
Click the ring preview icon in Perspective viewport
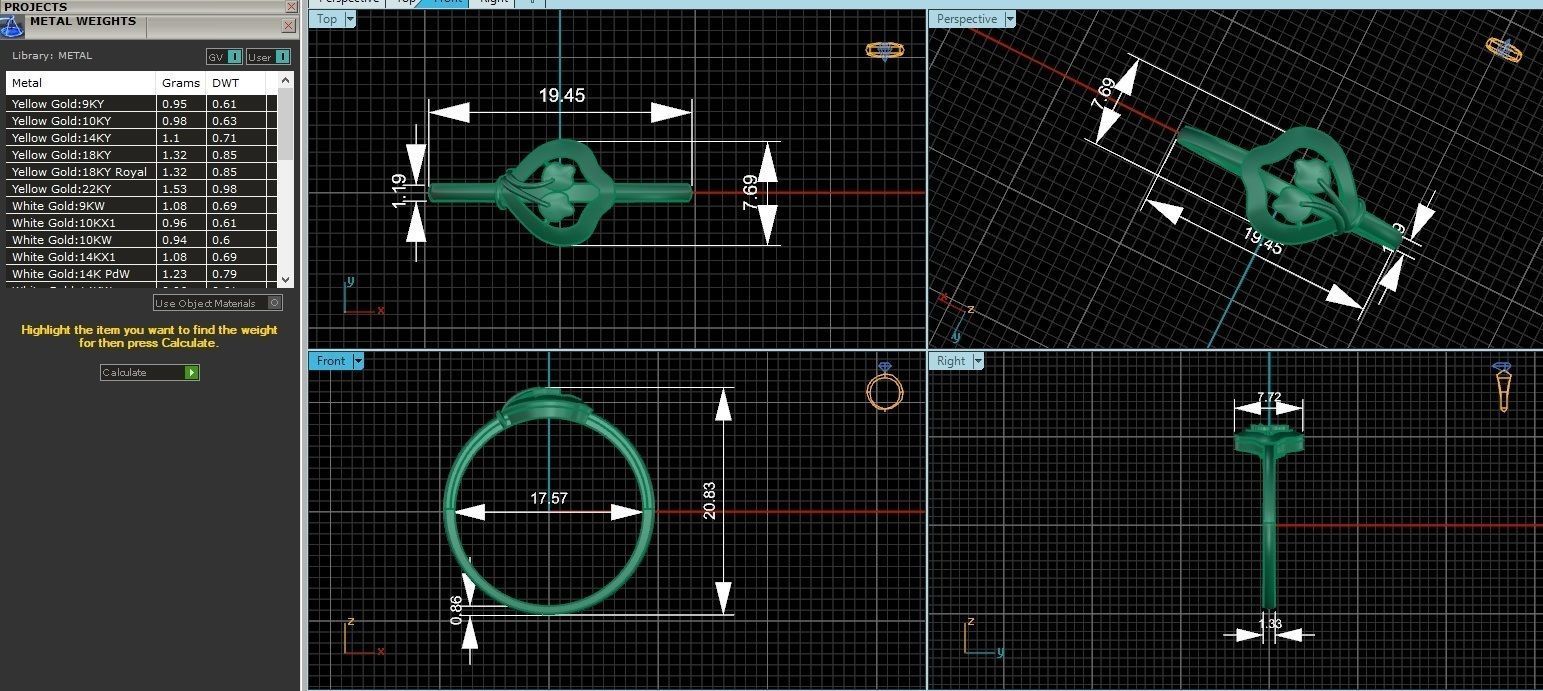coord(1504,49)
